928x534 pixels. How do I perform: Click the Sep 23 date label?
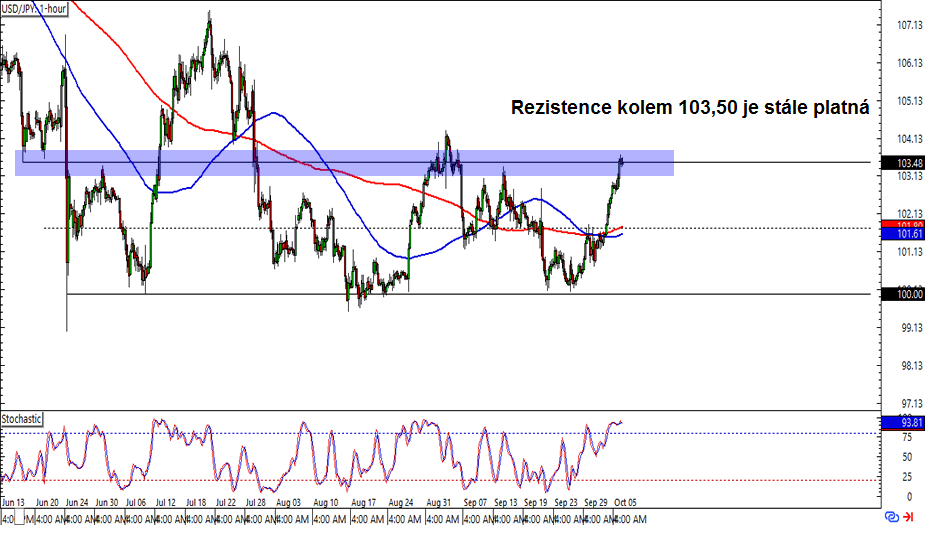[x=566, y=502]
